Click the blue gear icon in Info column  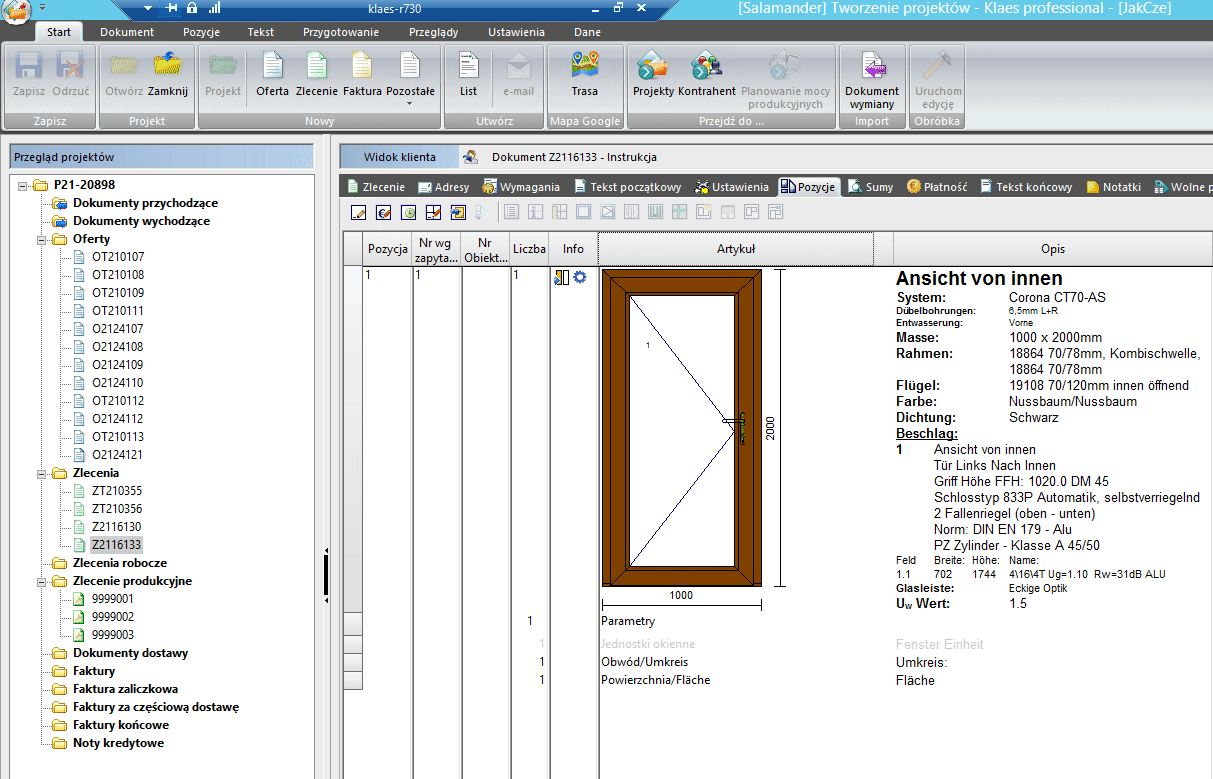click(x=580, y=277)
